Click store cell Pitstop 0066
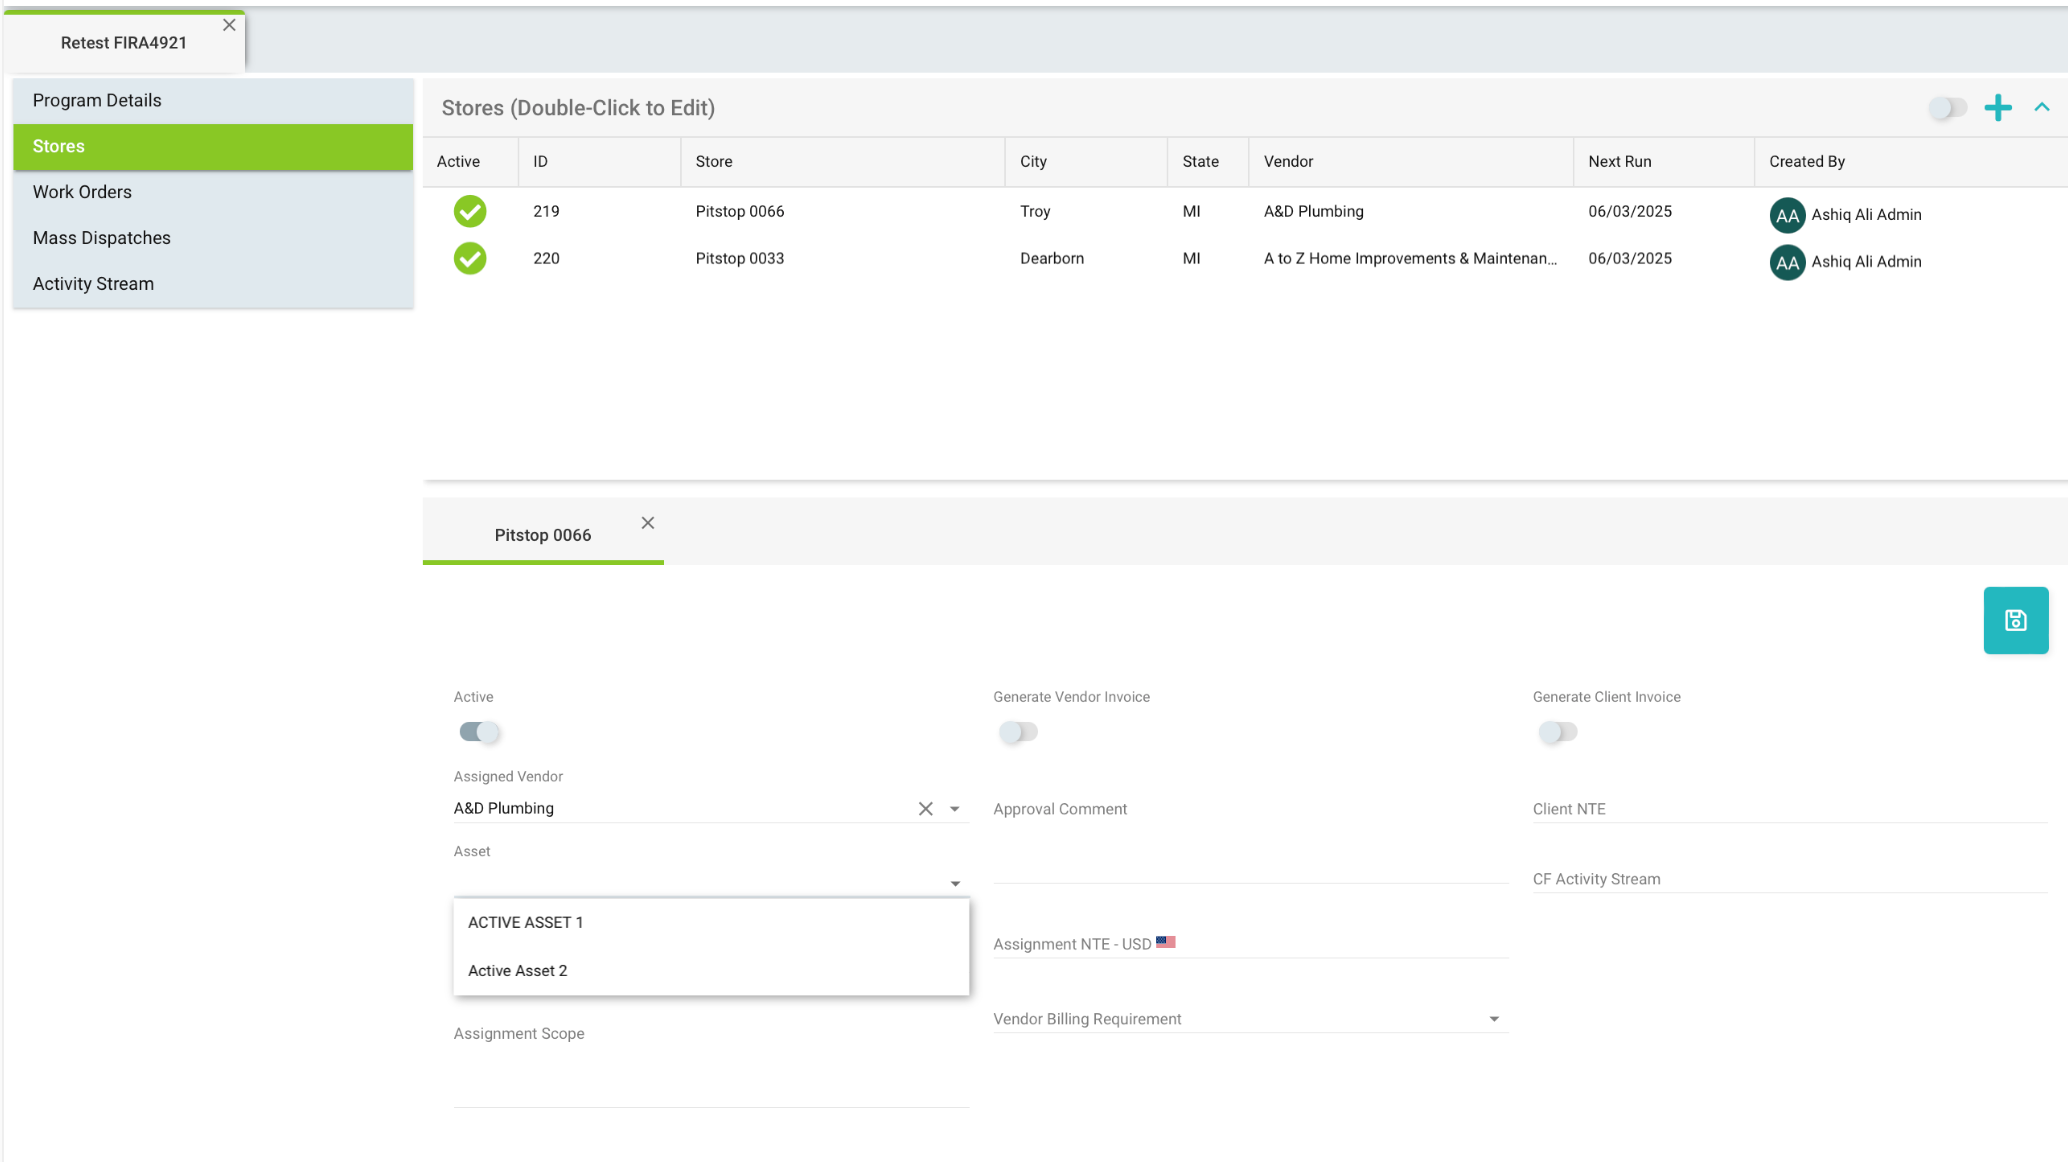Screen dimensions: 2068x1162 click(x=740, y=212)
